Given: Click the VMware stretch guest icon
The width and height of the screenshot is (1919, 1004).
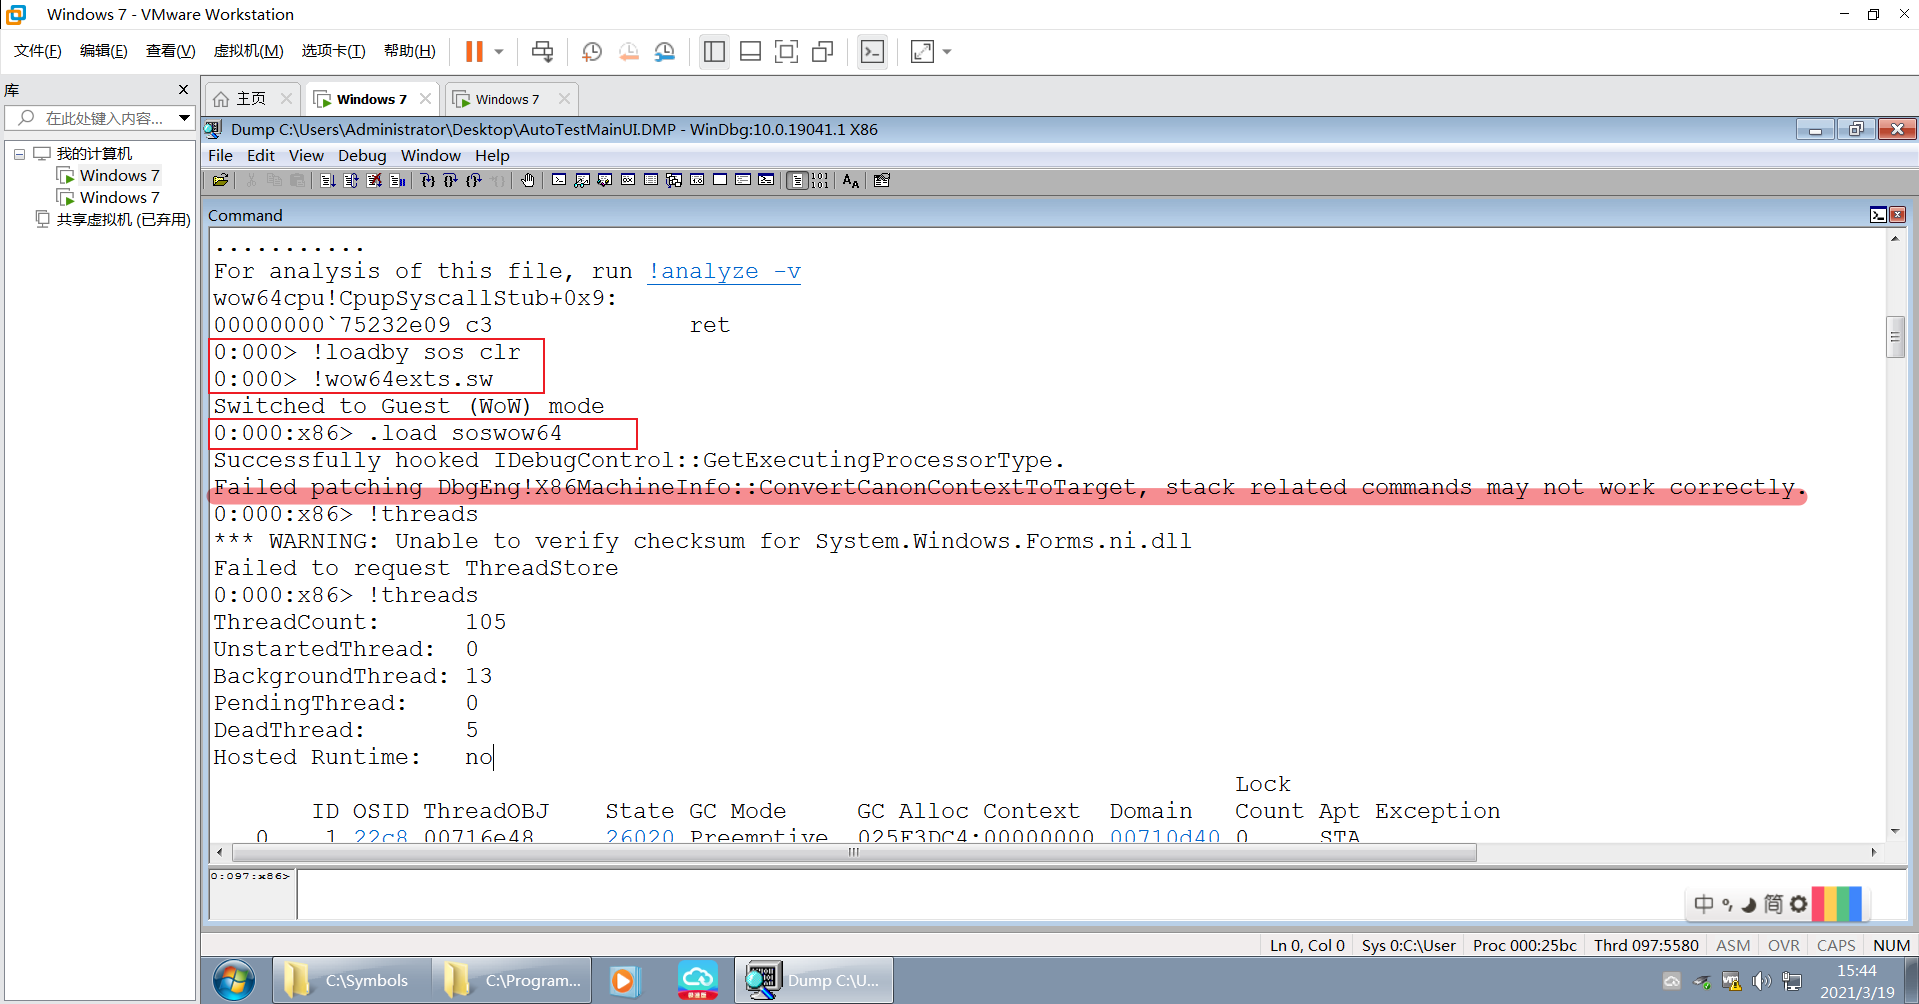Looking at the screenshot, I should click(x=922, y=52).
